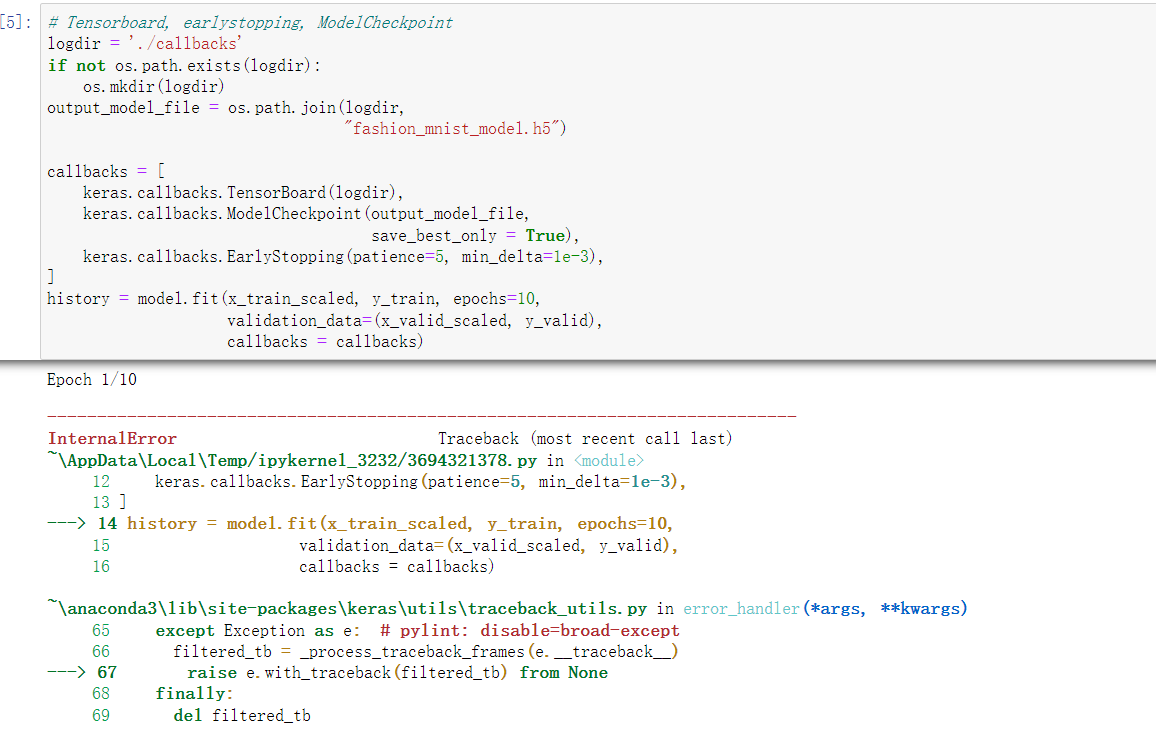Click the keras.callbacks.ModelCheckpoint line in code cell
The height and width of the screenshot is (747, 1156).
pyautogui.click(x=306, y=214)
